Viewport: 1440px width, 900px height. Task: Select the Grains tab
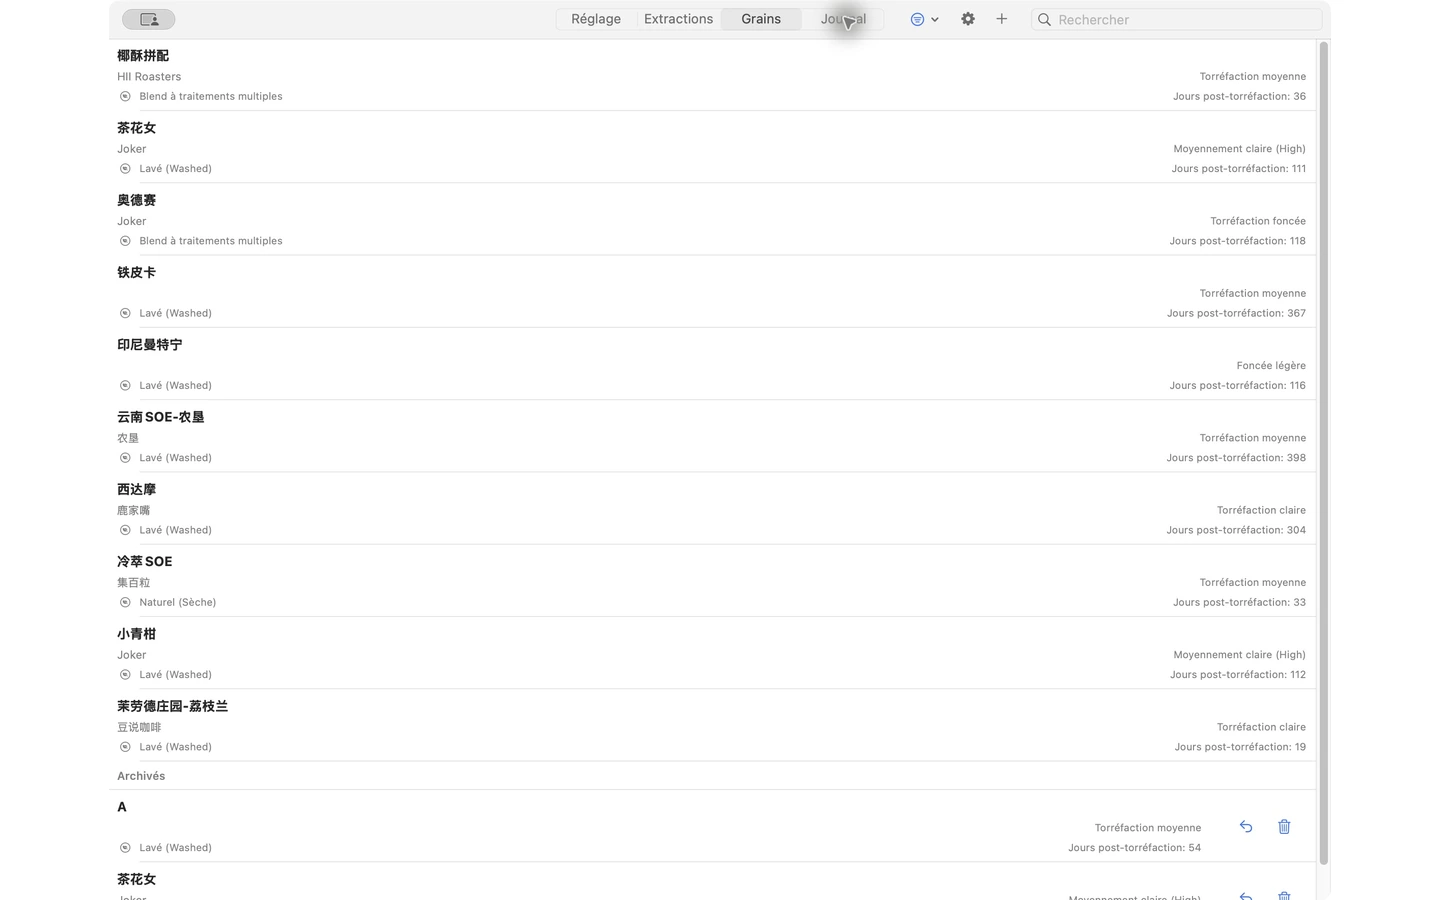coord(761,19)
